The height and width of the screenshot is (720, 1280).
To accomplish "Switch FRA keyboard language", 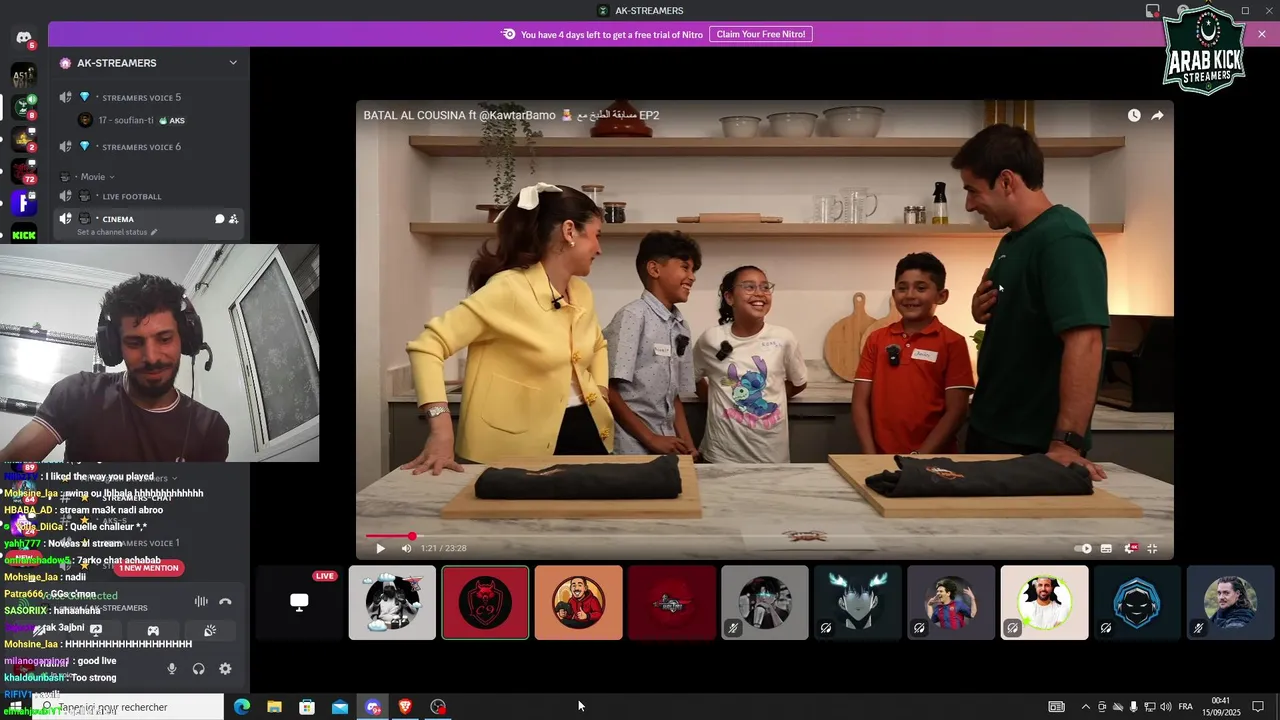I will coord(1185,707).
